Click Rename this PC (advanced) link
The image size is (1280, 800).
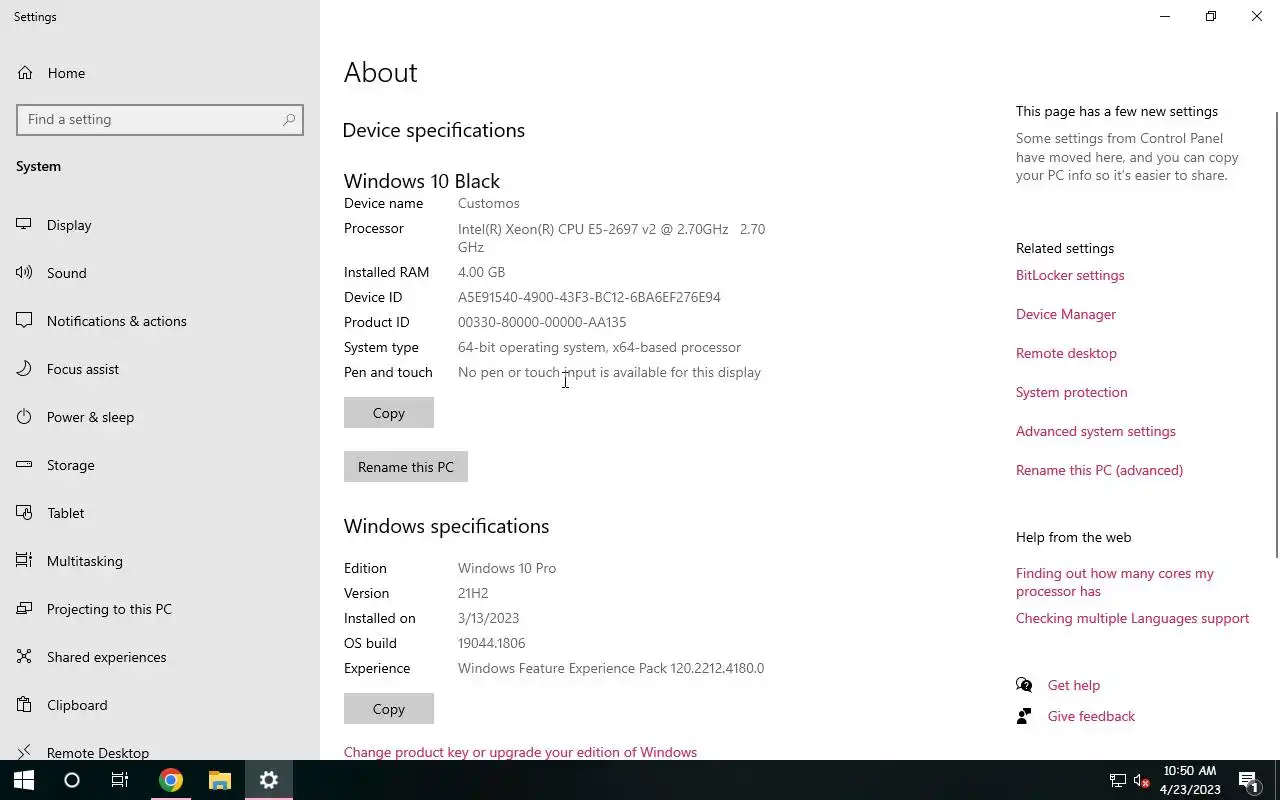[1099, 470]
